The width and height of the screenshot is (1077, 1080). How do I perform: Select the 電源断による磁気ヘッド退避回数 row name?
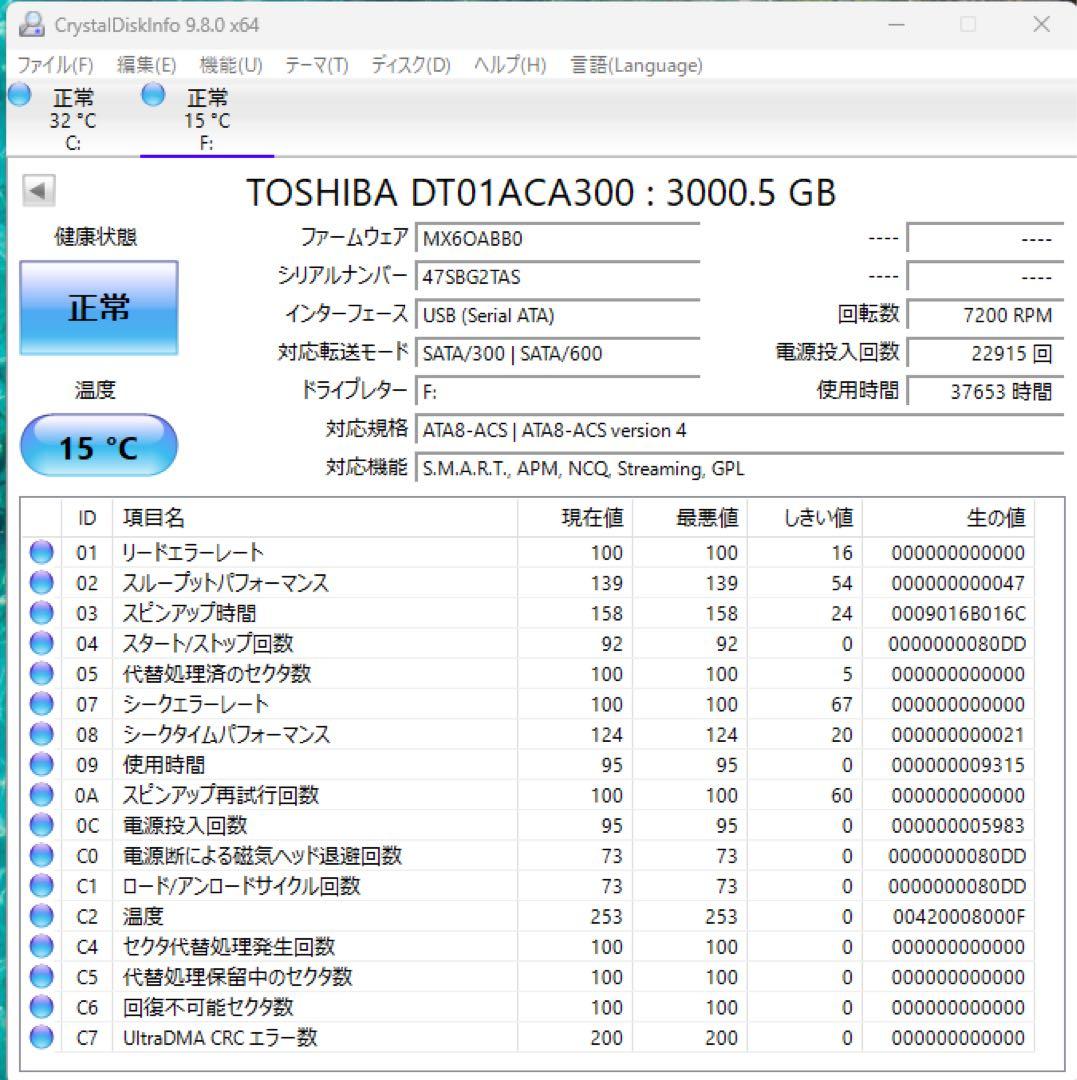[262, 855]
